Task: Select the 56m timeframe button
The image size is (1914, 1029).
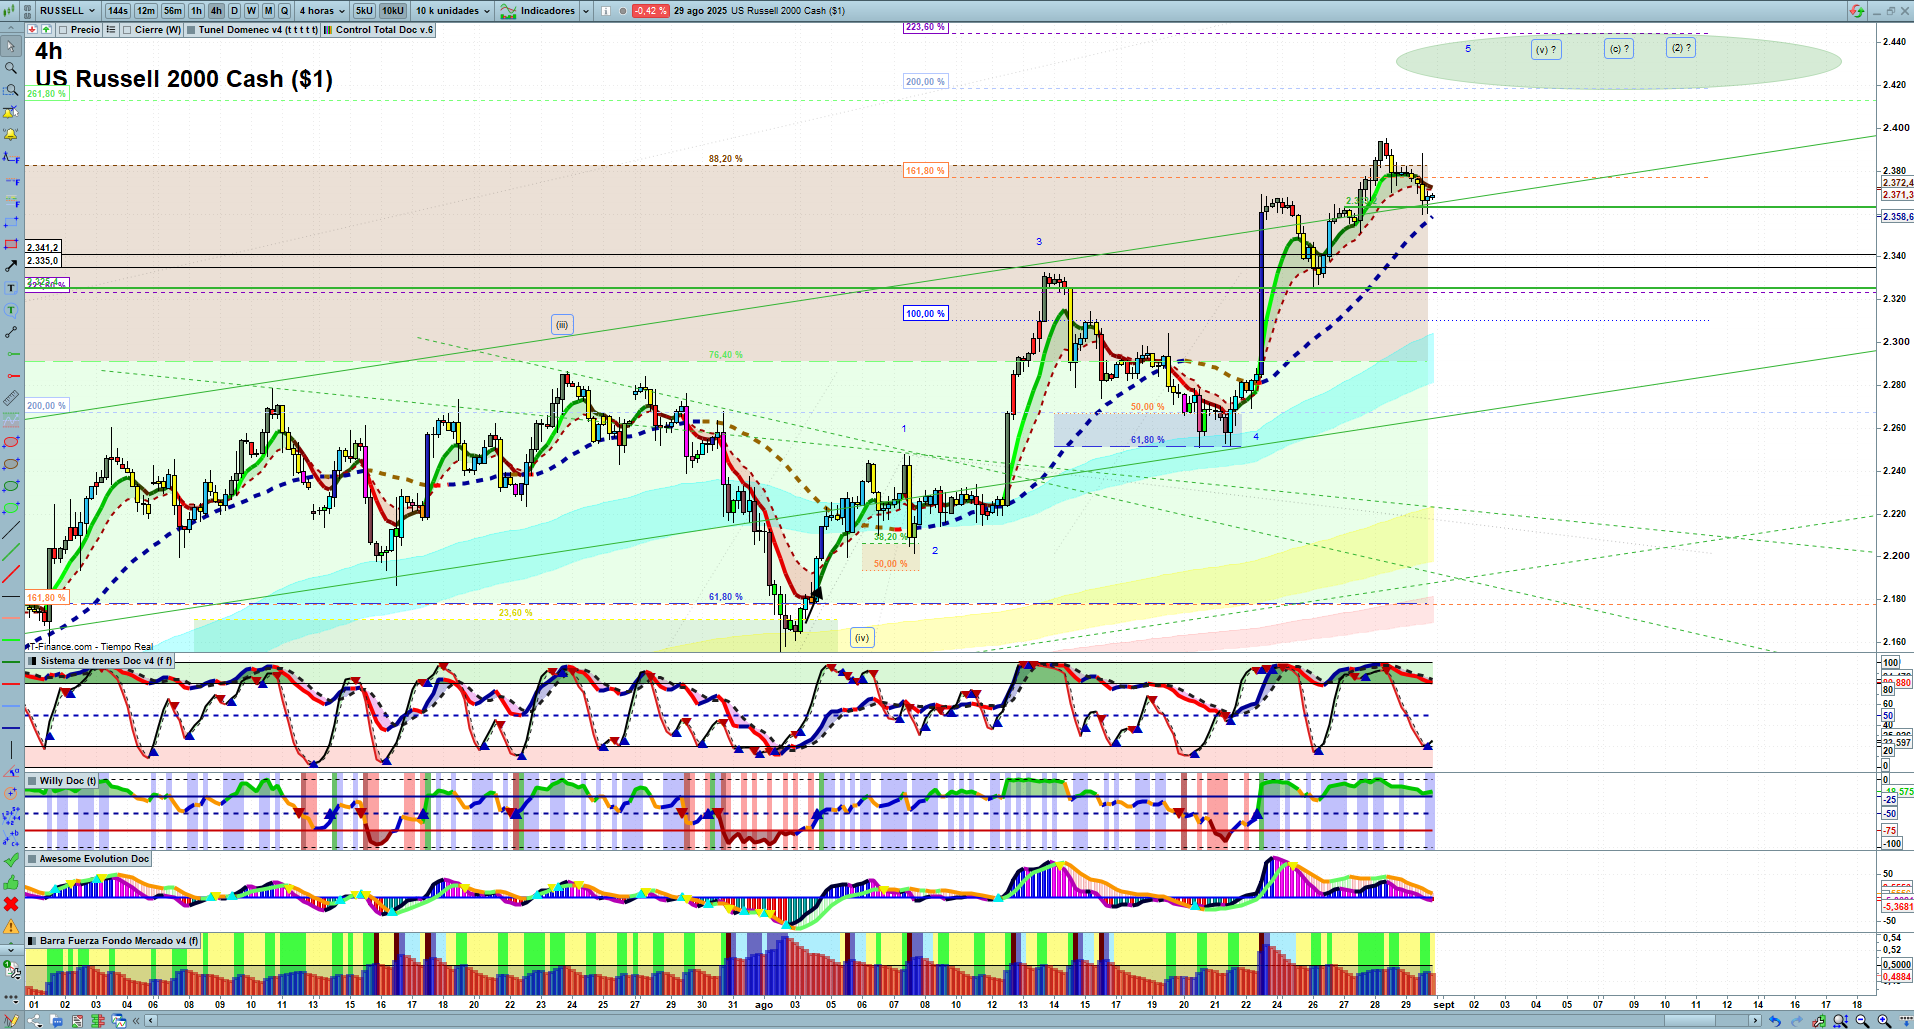Action: (x=173, y=11)
